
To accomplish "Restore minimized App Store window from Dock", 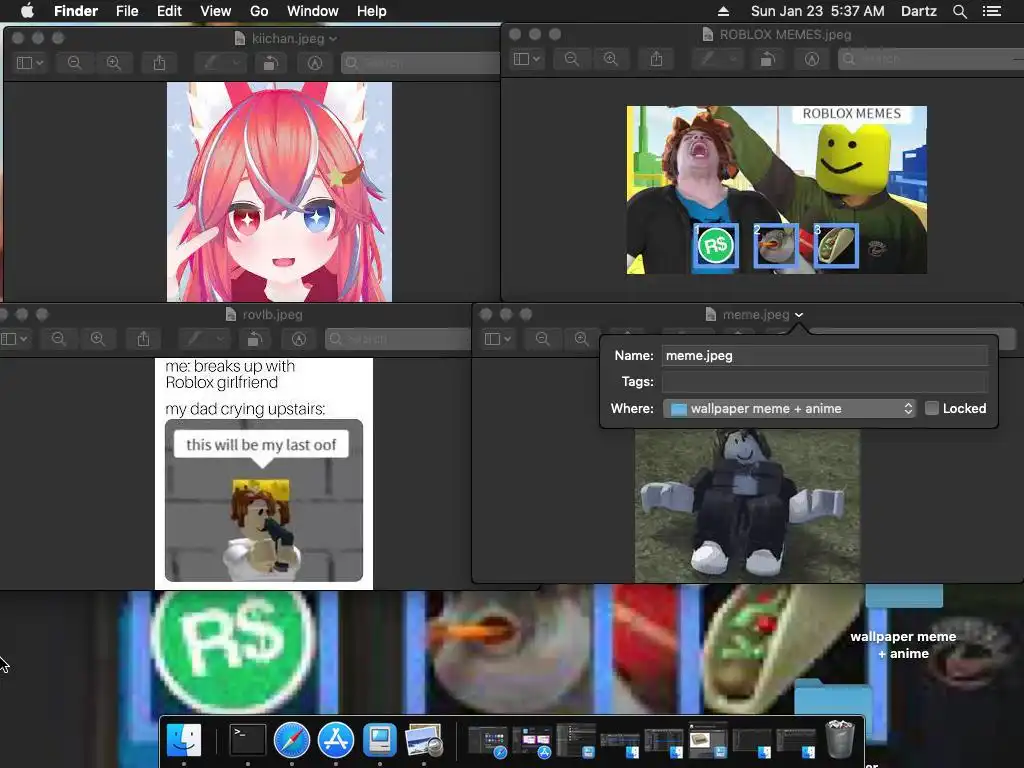I will 532,742.
